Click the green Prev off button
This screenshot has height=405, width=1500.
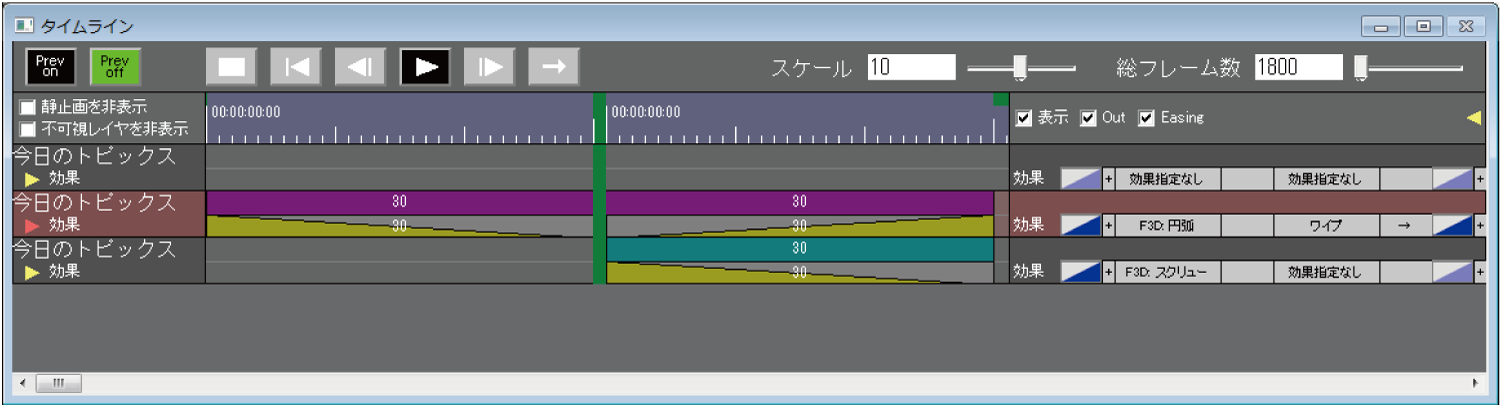115,66
